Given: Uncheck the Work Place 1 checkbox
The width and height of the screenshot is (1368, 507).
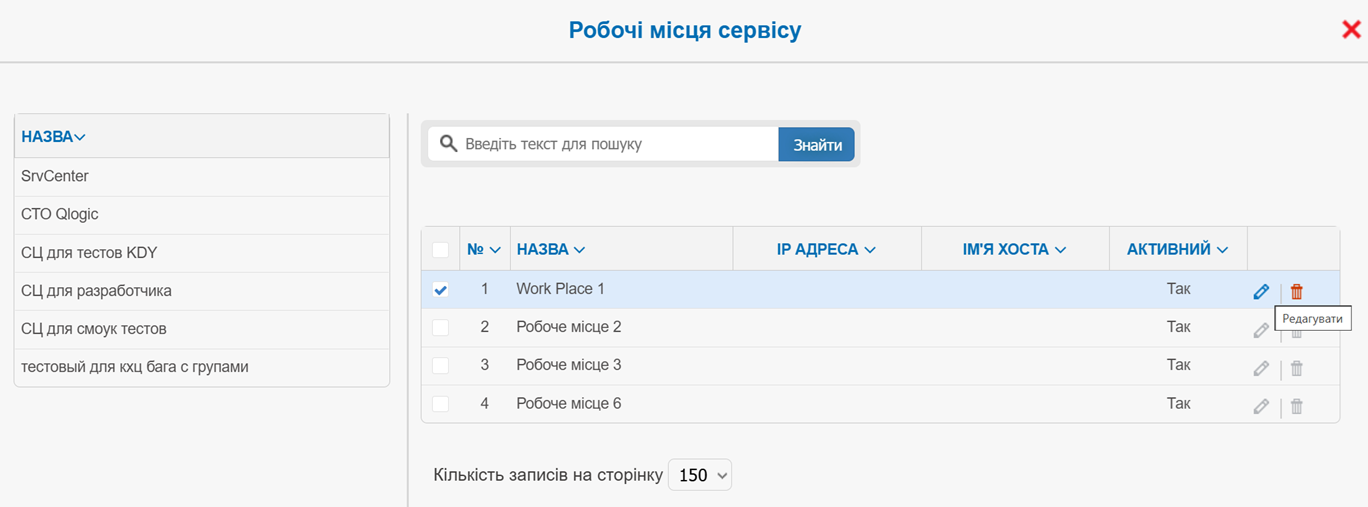Looking at the screenshot, I should pos(441,290).
